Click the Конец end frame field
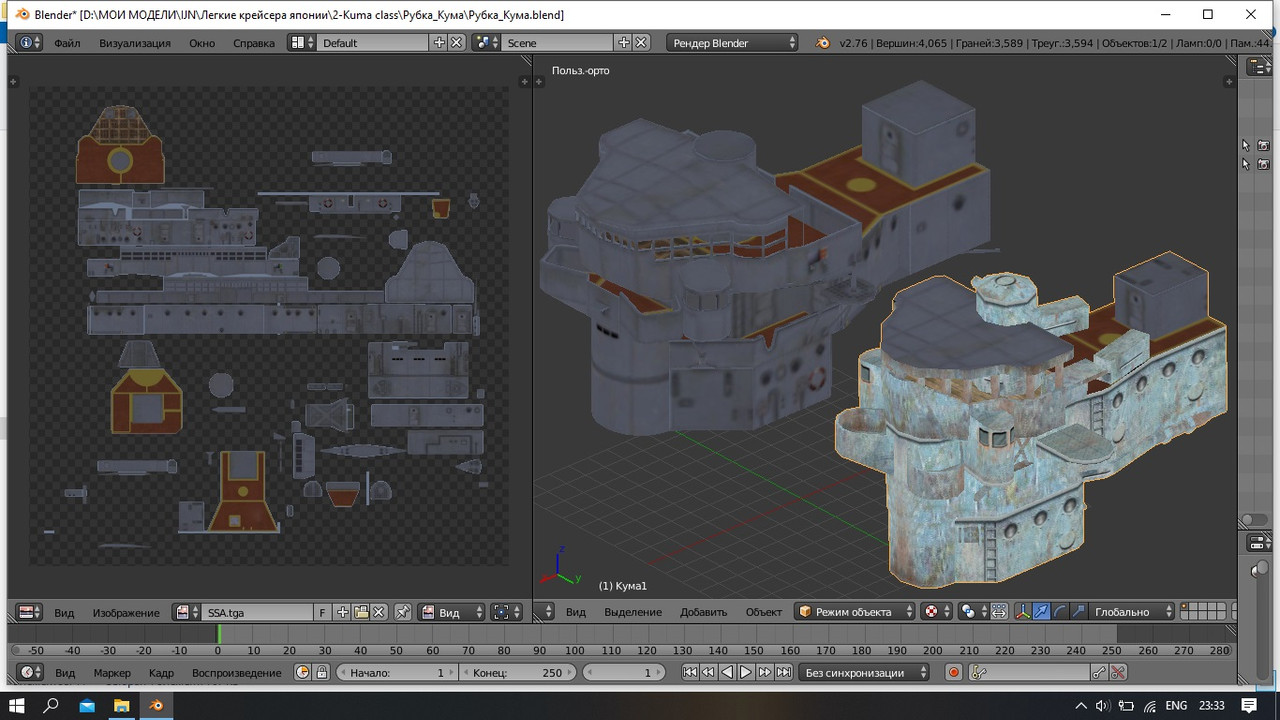This screenshot has height=720, width=1280. click(516, 673)
